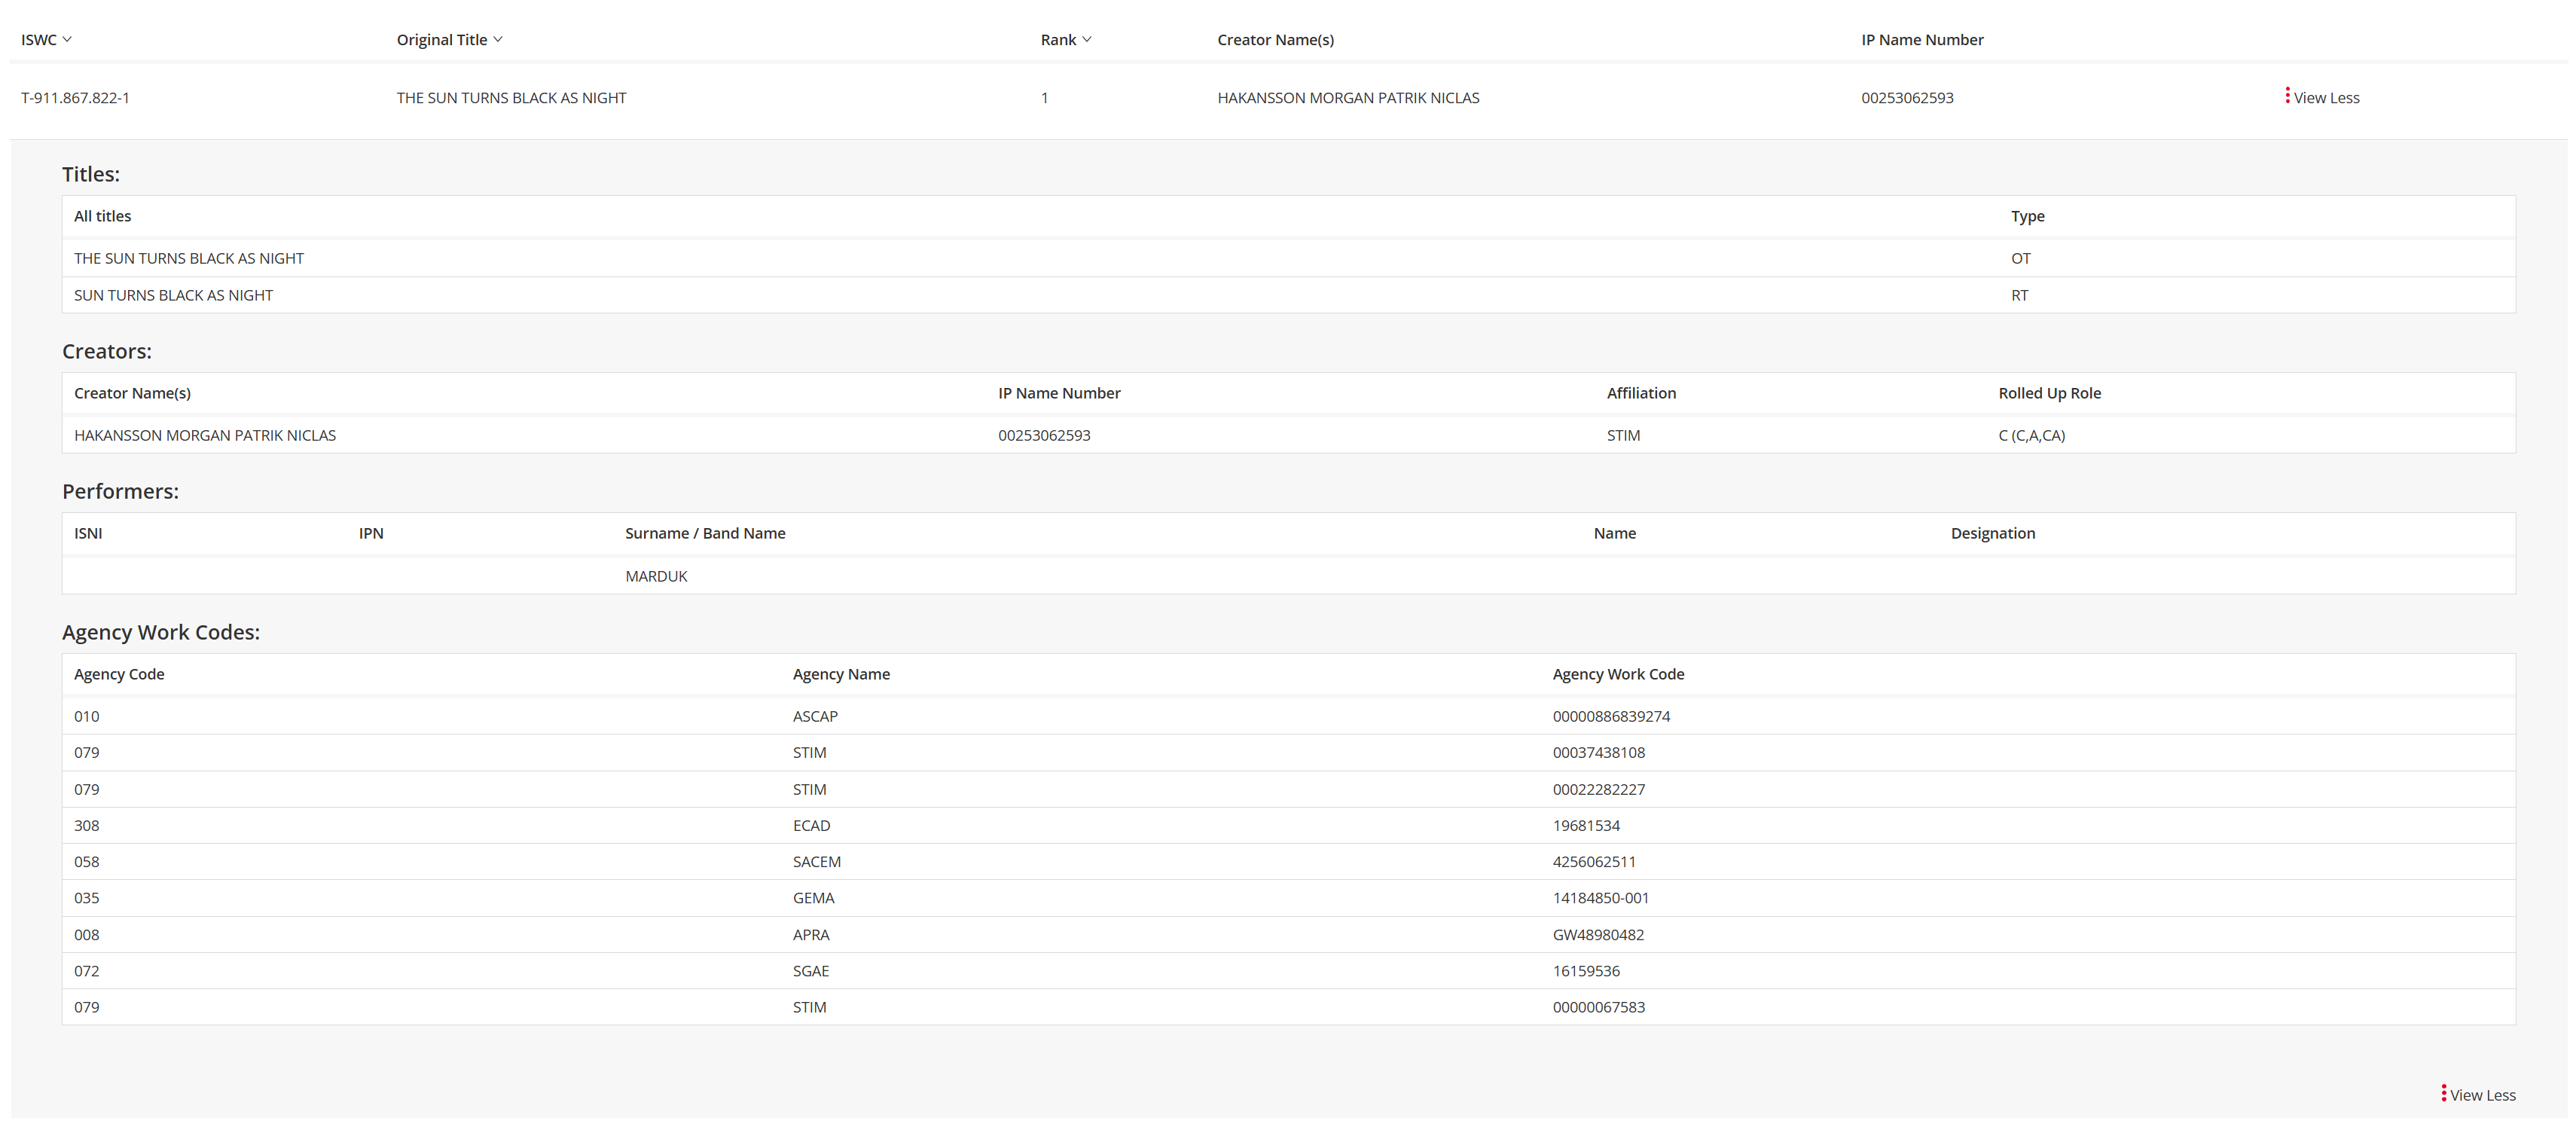Screen dimensions: 2576x1124
Task: Click creator HAKANSSON MORGAN PATRIK NICLAS in Creators table
Action: 205,435
